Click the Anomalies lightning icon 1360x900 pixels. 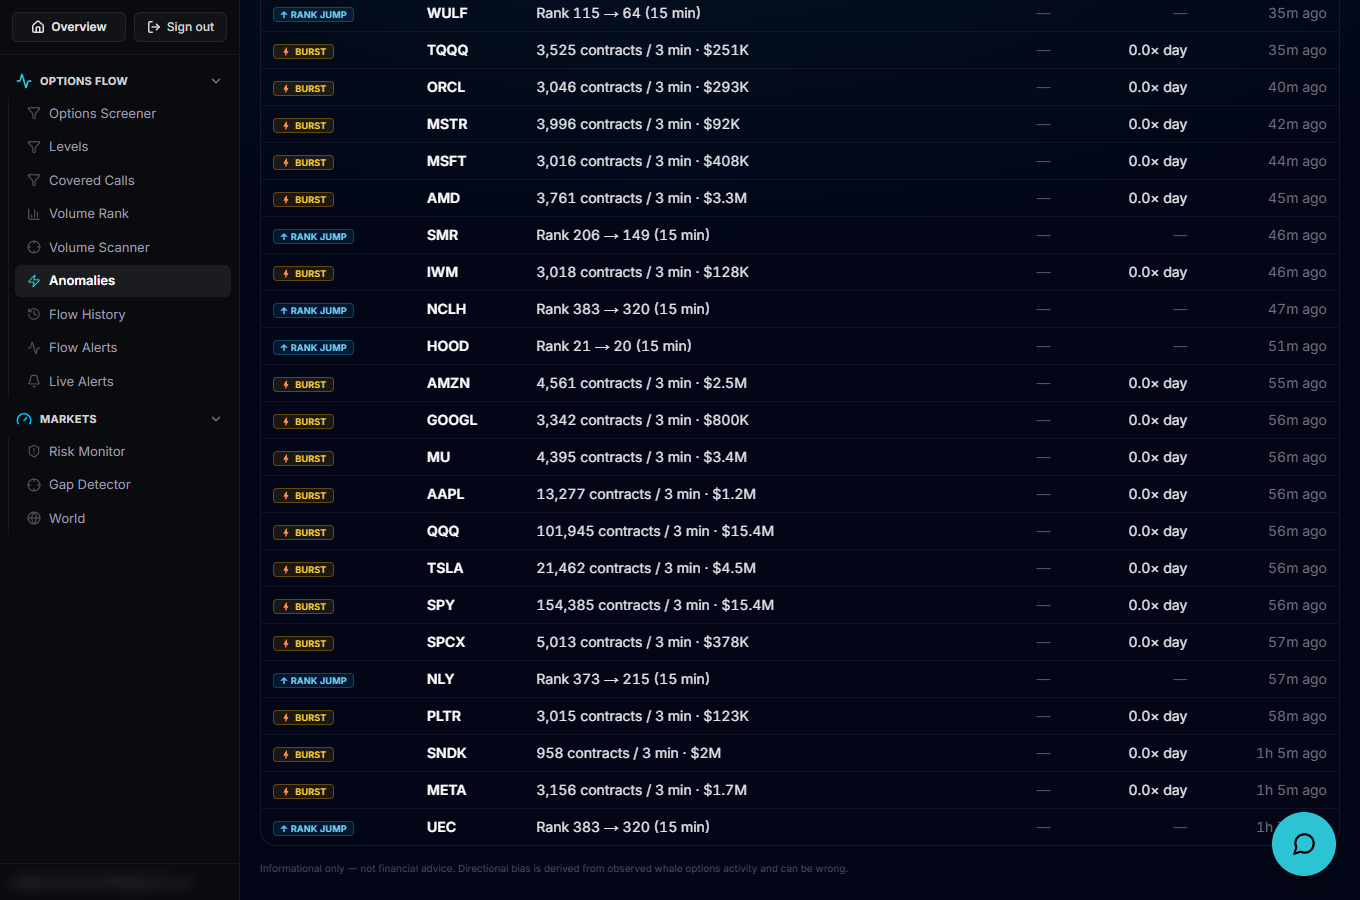34,281
